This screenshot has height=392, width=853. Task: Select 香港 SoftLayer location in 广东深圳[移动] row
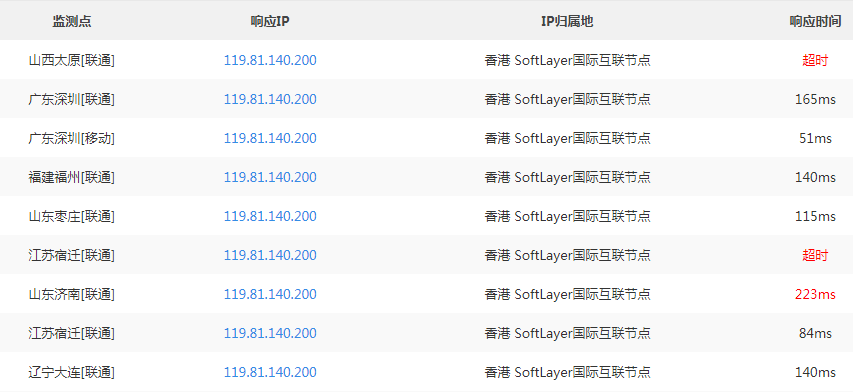point(567,139)
